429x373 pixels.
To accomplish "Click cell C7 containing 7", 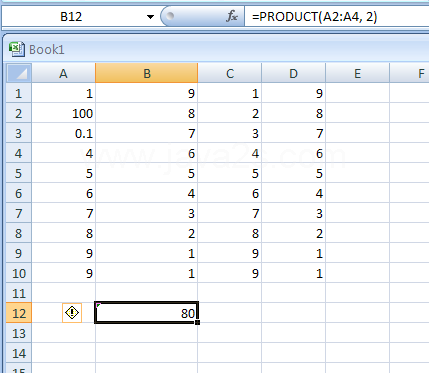I will [x=230, y=213].
